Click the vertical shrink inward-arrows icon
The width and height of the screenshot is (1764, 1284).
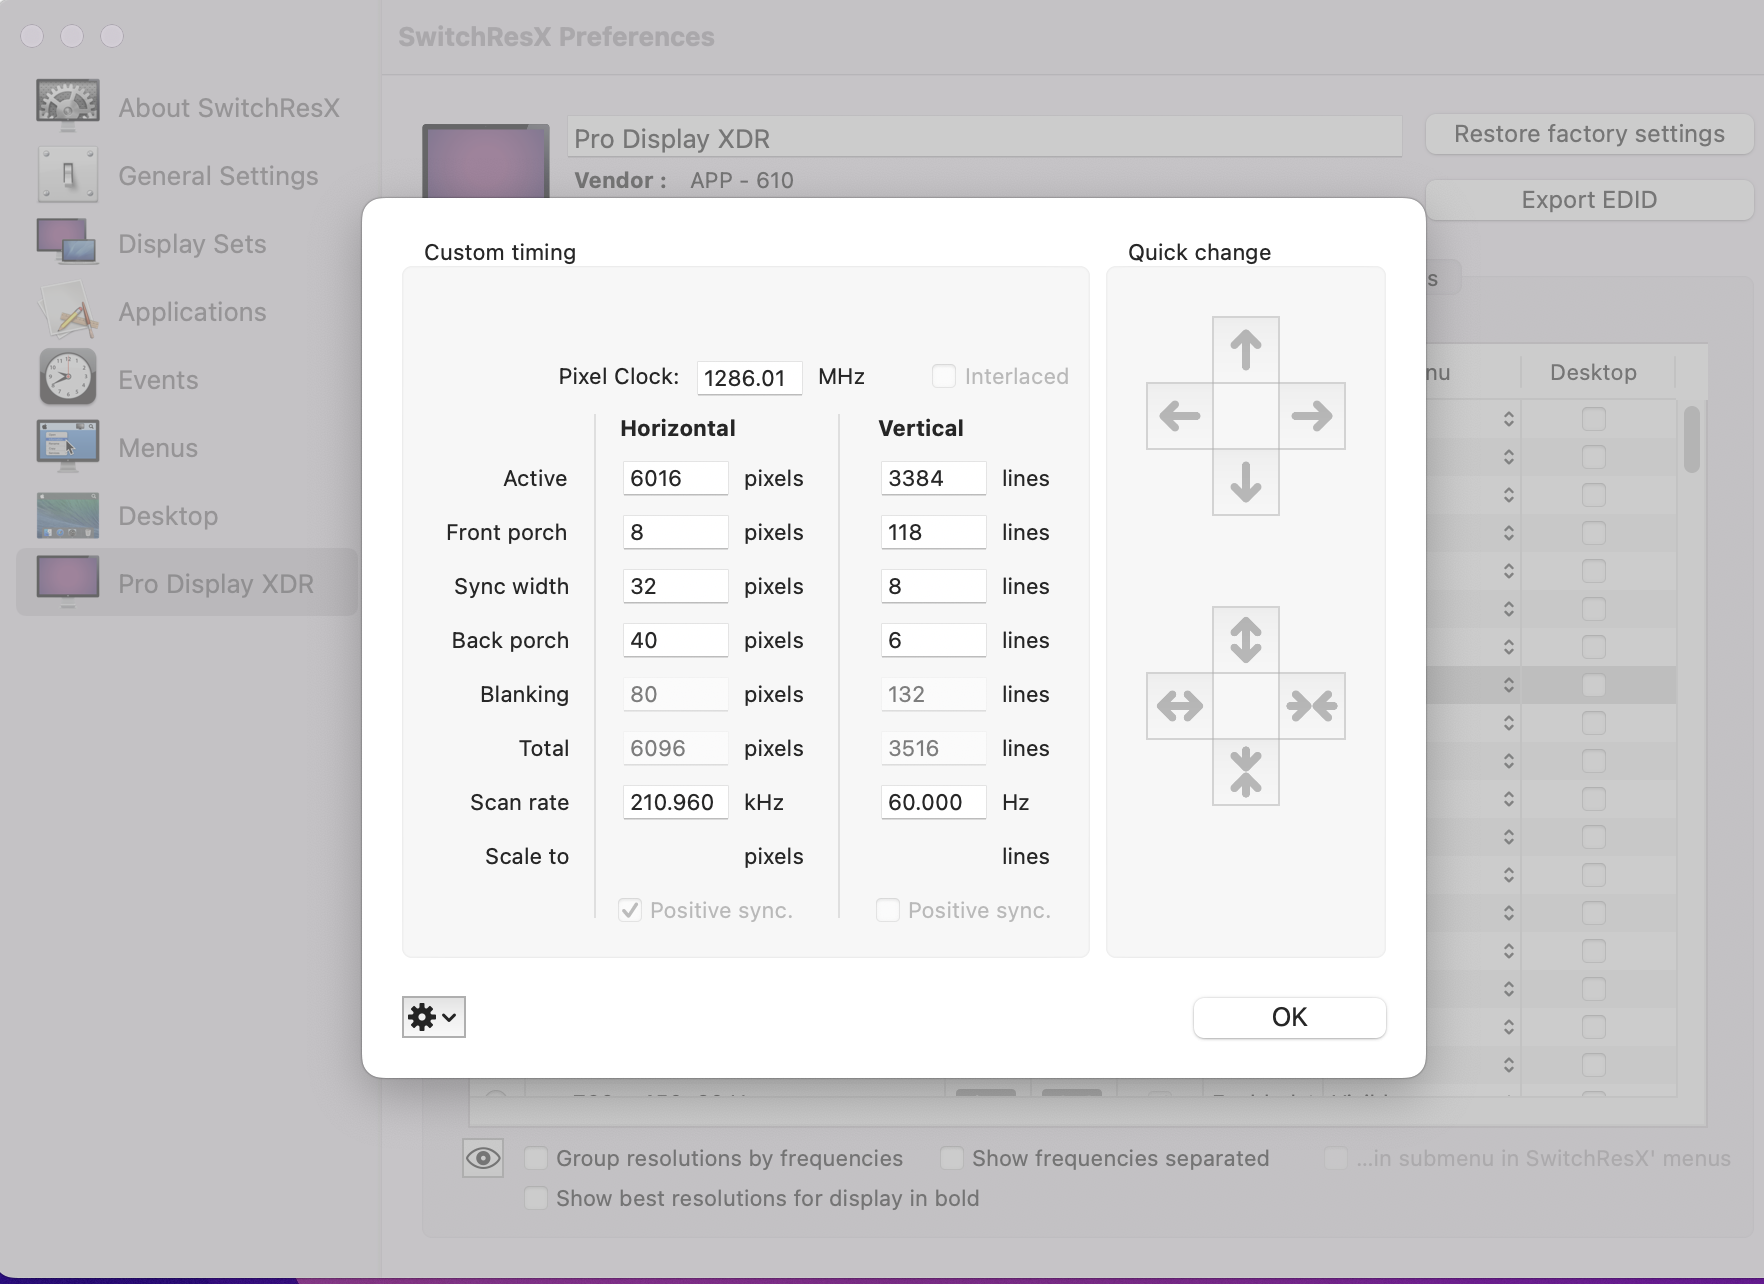click(x=1245, y=772)
